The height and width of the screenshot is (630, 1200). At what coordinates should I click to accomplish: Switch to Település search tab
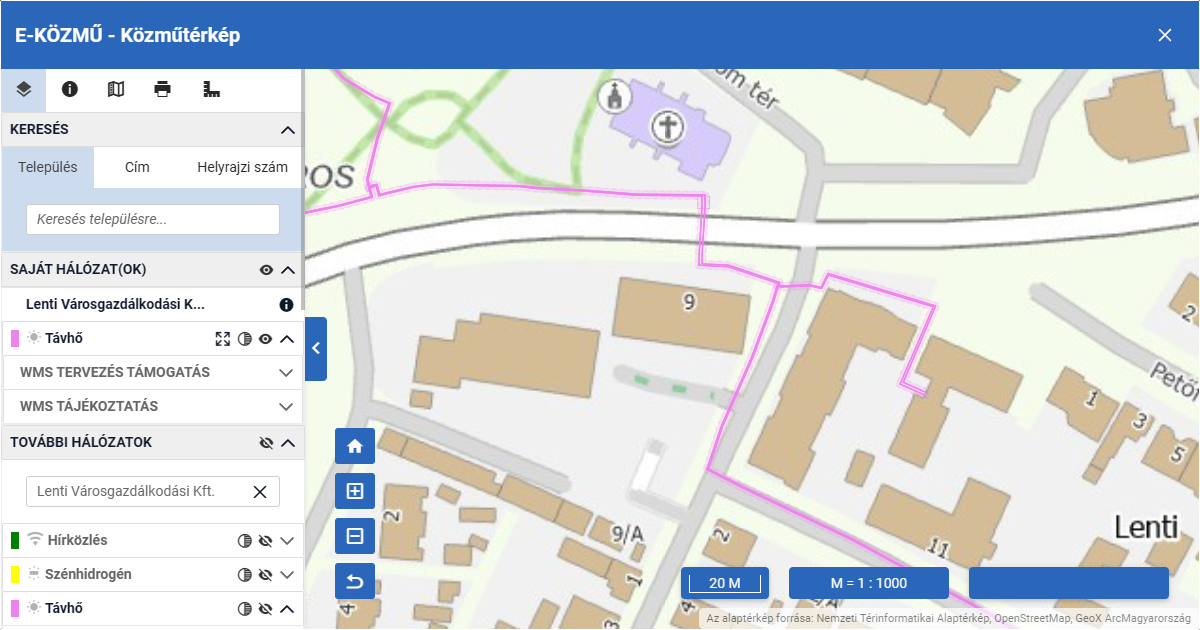point(48,167)
